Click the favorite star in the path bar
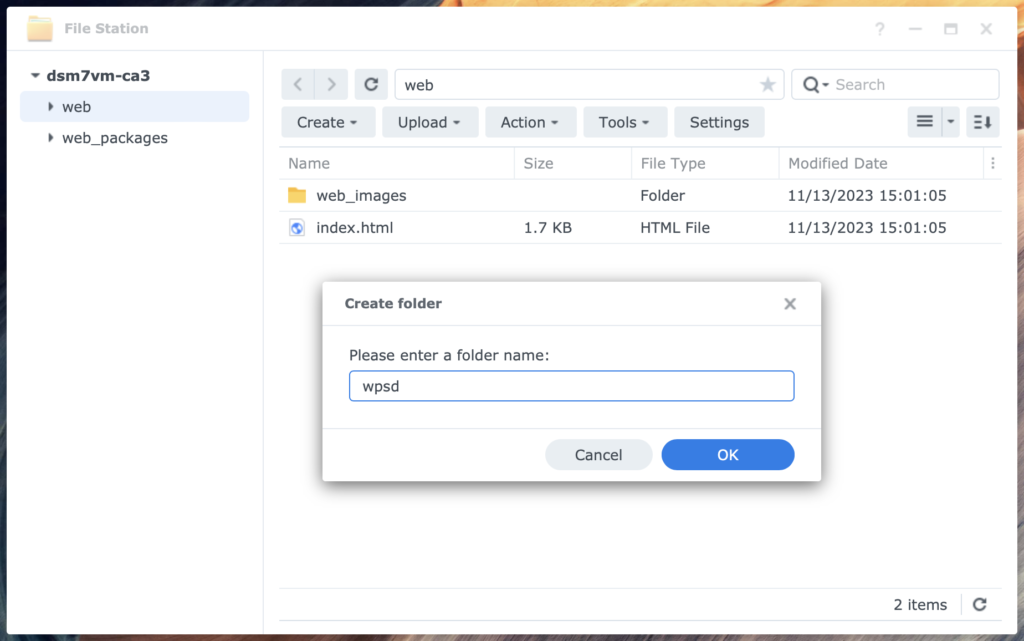The image size is (1024, 641). coord(767,85)
